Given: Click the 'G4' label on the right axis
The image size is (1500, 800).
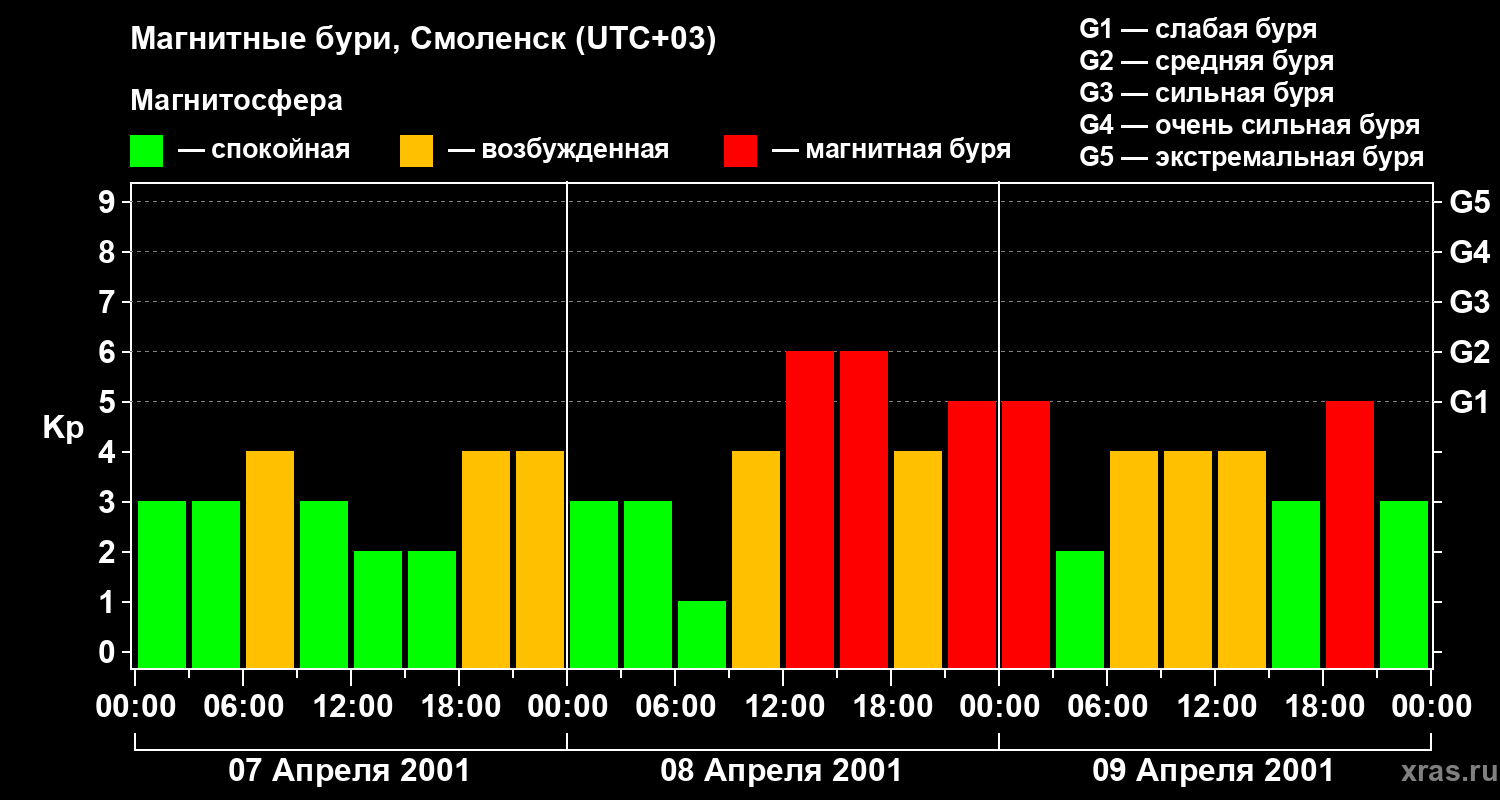Looking at the screenshot, I should tap(1470, 252).
